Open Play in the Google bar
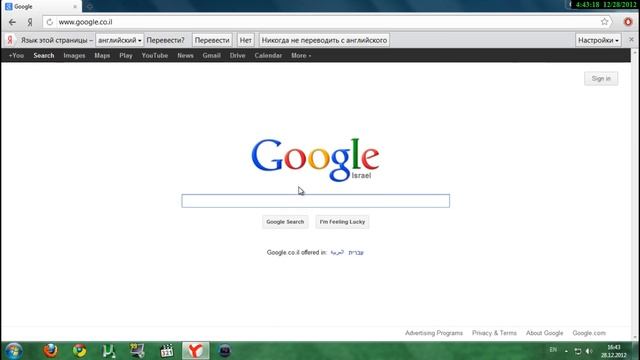 point(126,56)
